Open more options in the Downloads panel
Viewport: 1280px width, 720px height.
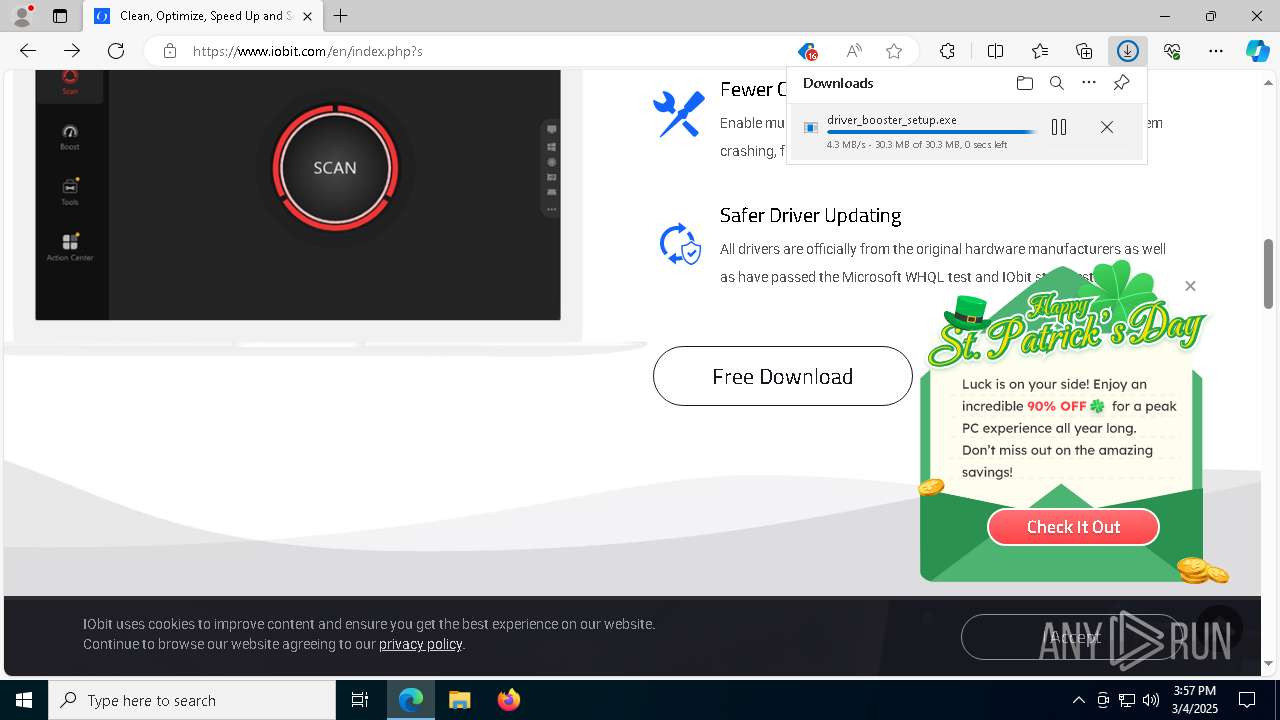tap(1089, 83)
